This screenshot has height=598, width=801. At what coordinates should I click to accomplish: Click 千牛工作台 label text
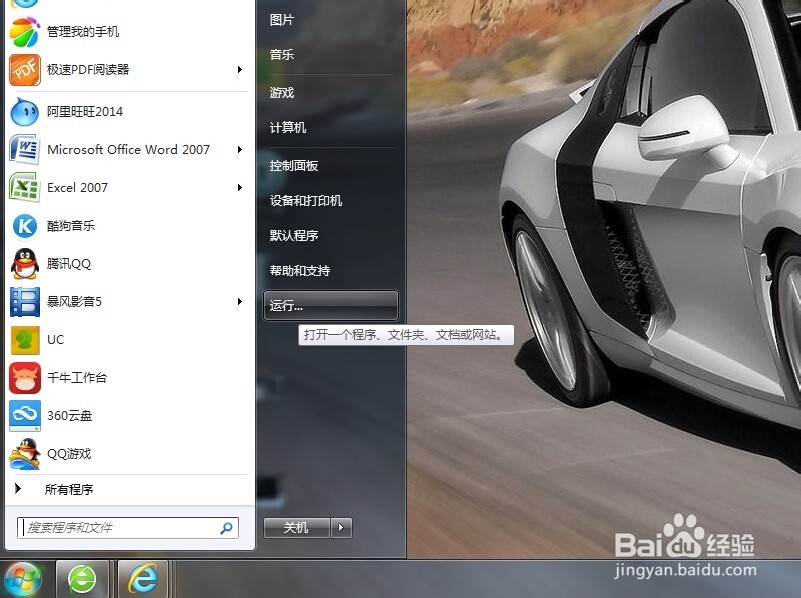pyautogui.click(x=77, y=378)
